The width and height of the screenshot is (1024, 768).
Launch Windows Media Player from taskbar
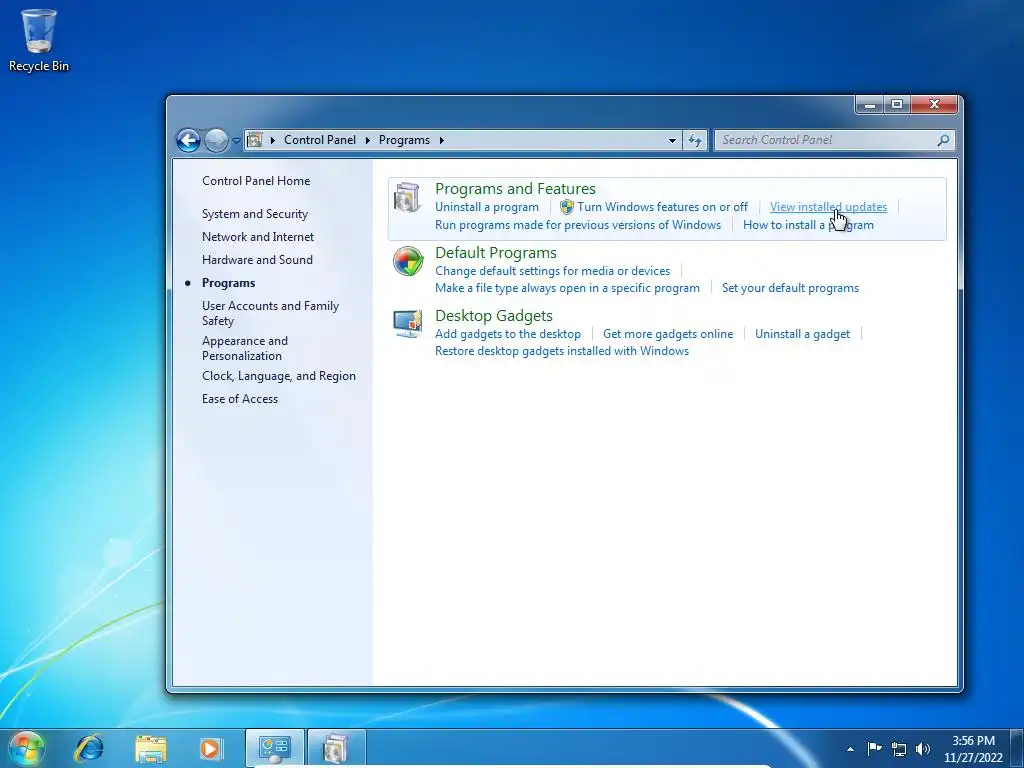pyautogui.click(x=210, y=748)
